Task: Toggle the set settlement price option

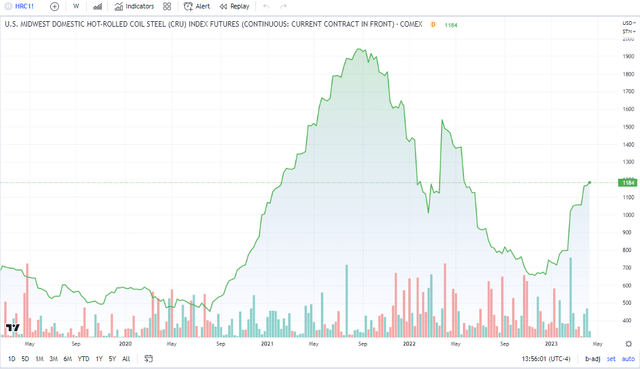Action: (x=611, y=359)
